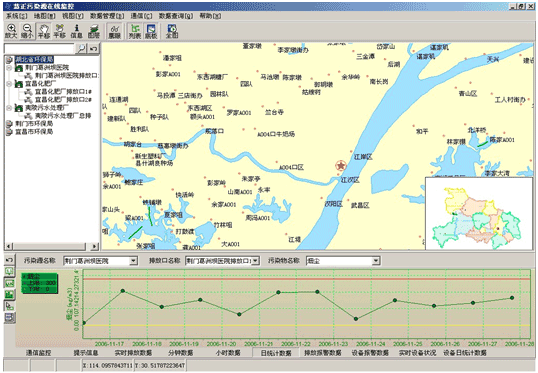Click the red star marker on map

(340, 166)
